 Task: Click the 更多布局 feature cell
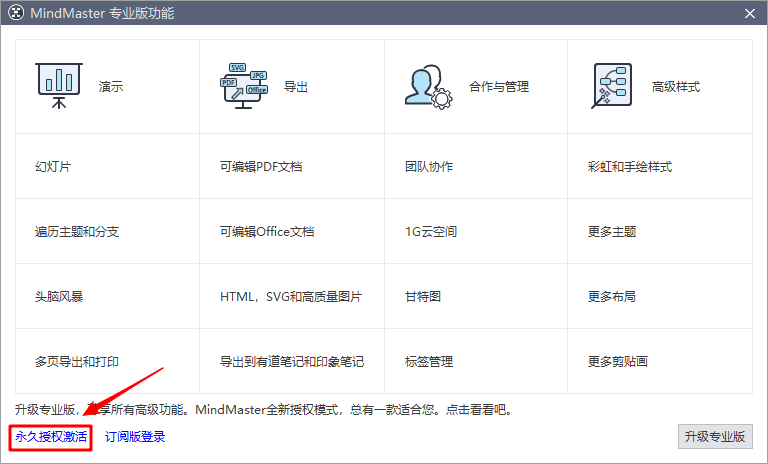click(x=660, y=296)
